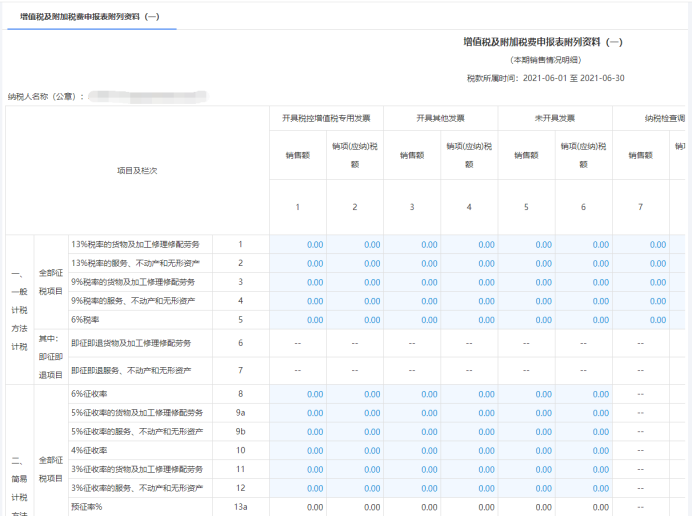Edit row 5 column 1 for 6%税率
Viewport: 692px width, 517px height.
point(298,320)
